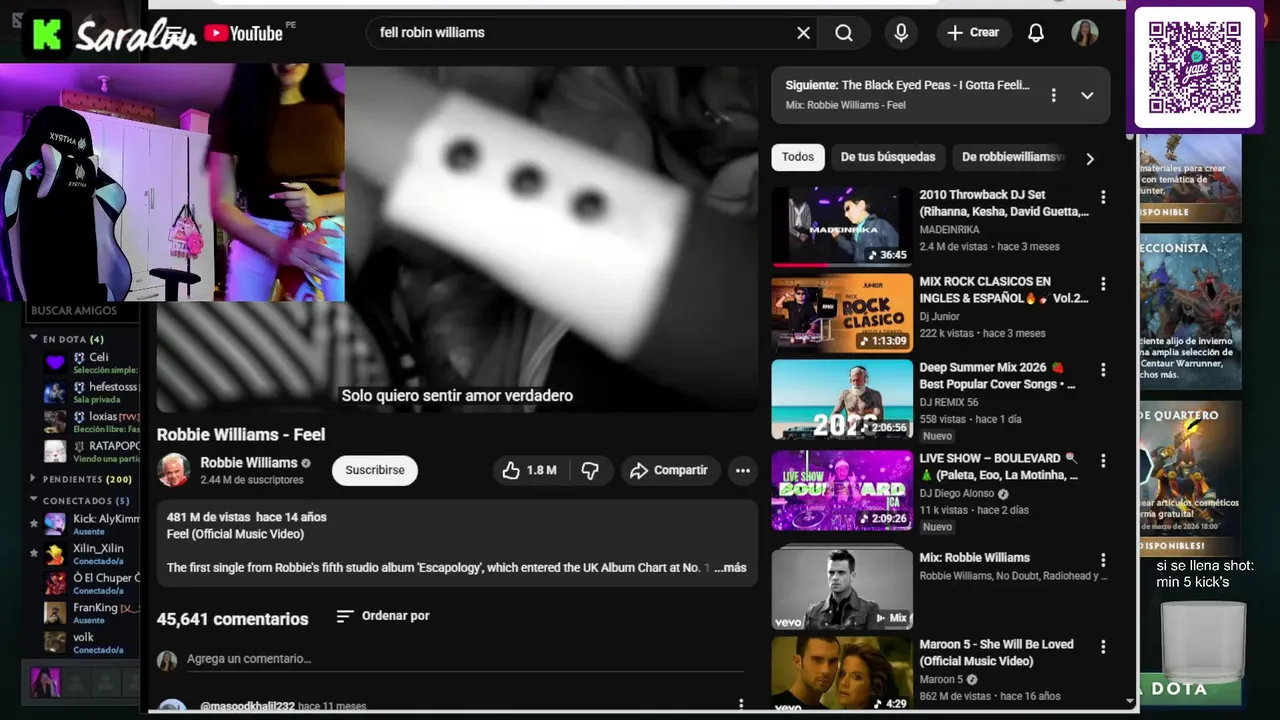
Task: Open options for Deep Summer Mix 2026
Action: pos(1103,370)
